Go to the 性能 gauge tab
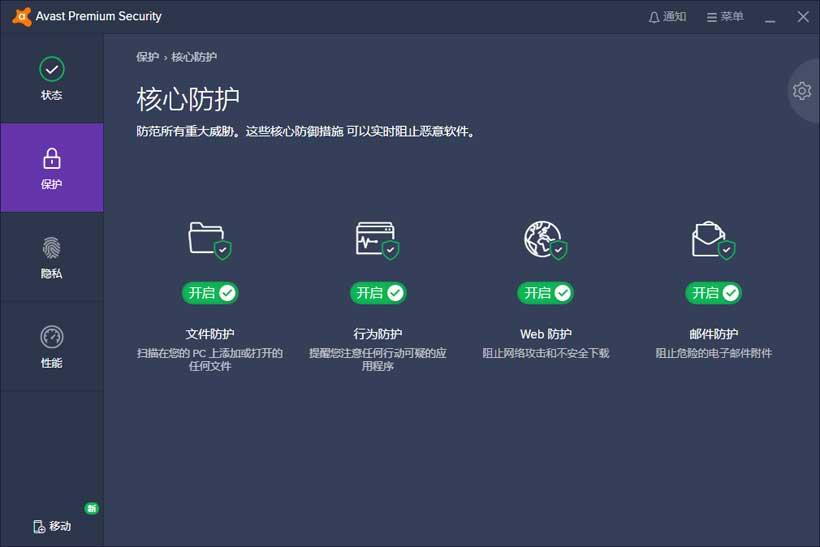Image resolution: width=820 pixels, height=547 pixels. click(x=51, y=346)
